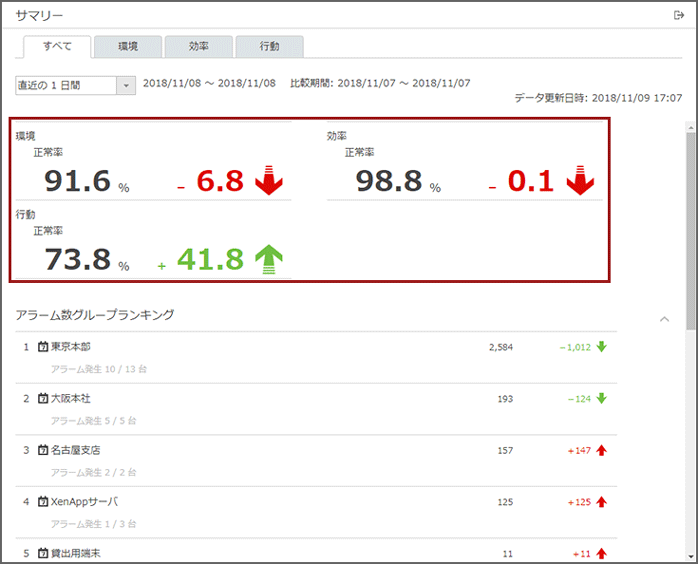This screenshot has height=564, width=698.
Task: Select the すべて tab
Action: click(x=57, y=47)
